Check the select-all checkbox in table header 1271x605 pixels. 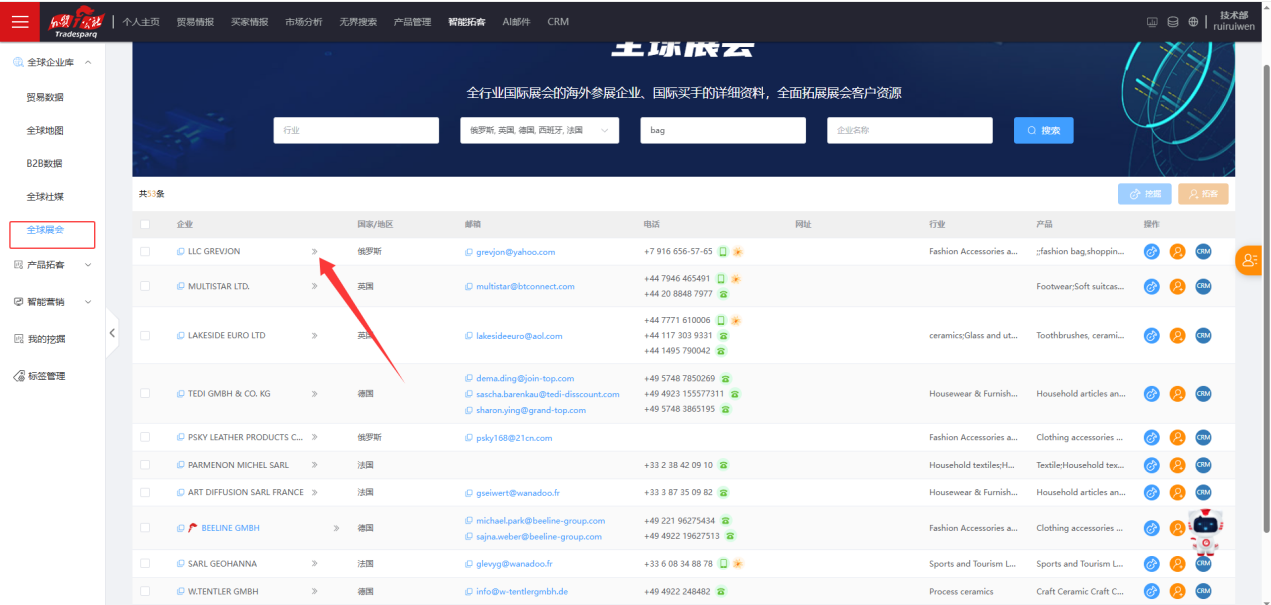point(145,224)
